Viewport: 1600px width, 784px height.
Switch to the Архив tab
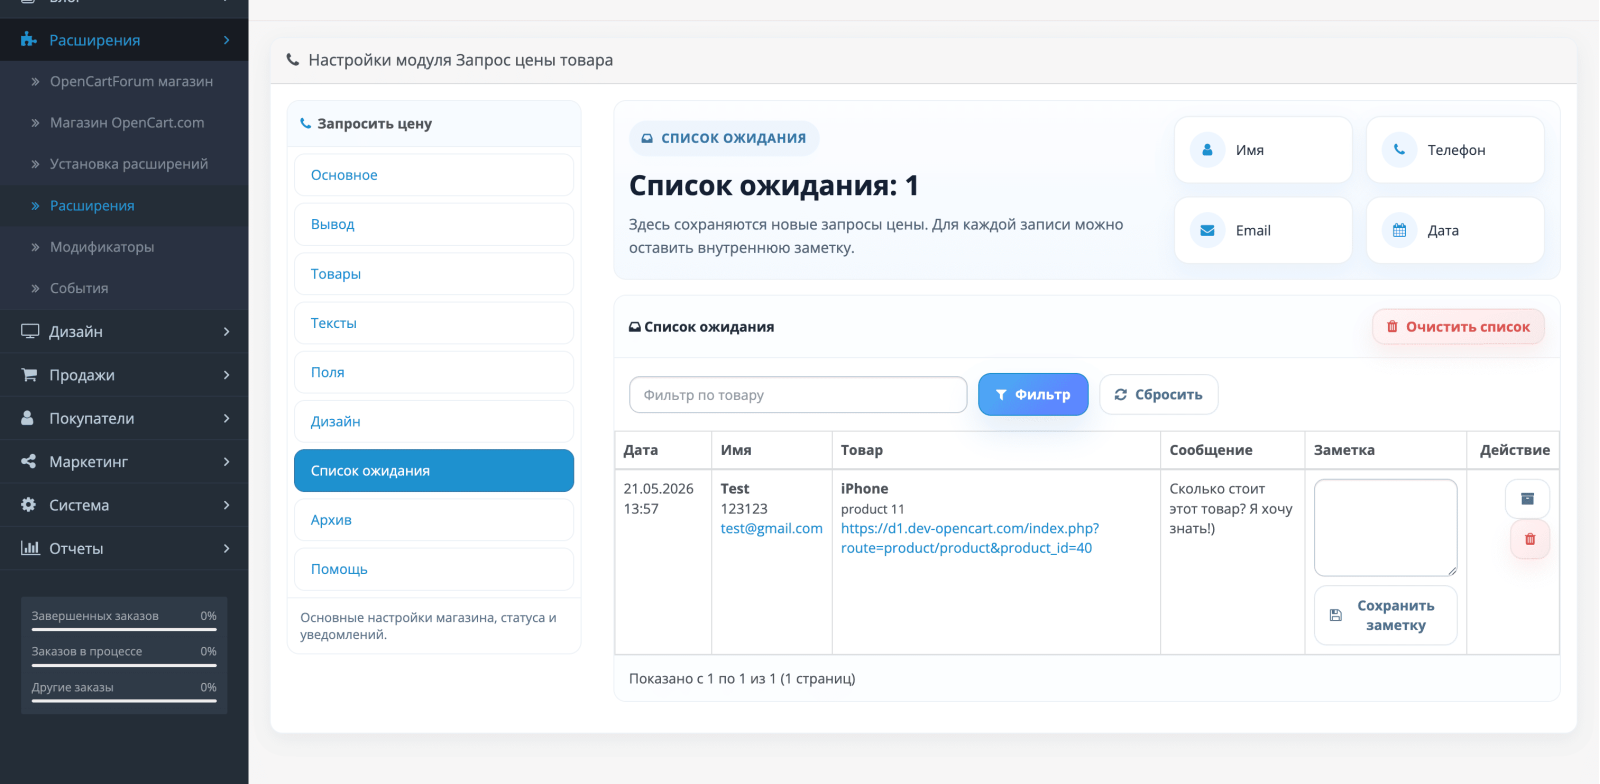point(434,520)
